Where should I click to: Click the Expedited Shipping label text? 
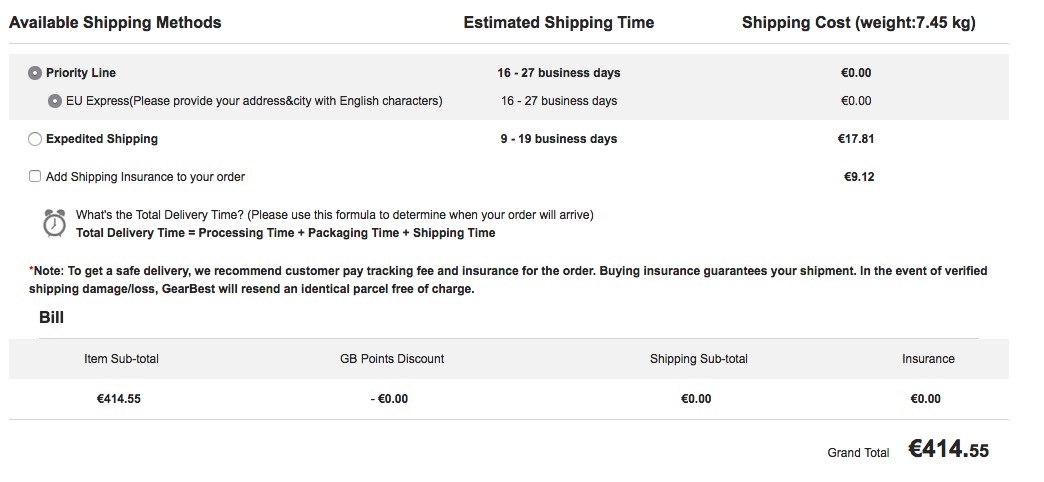coord(102,138)
